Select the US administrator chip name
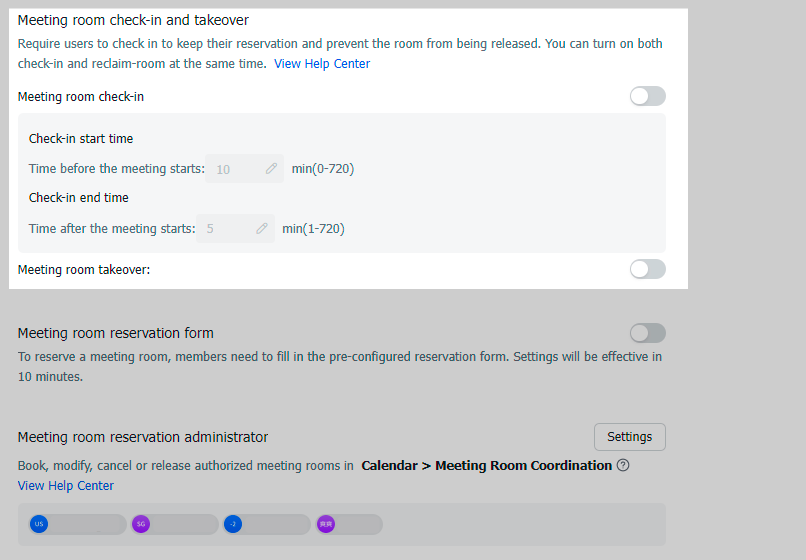This screenshot has height=560, width=806. tap(86, 524)
